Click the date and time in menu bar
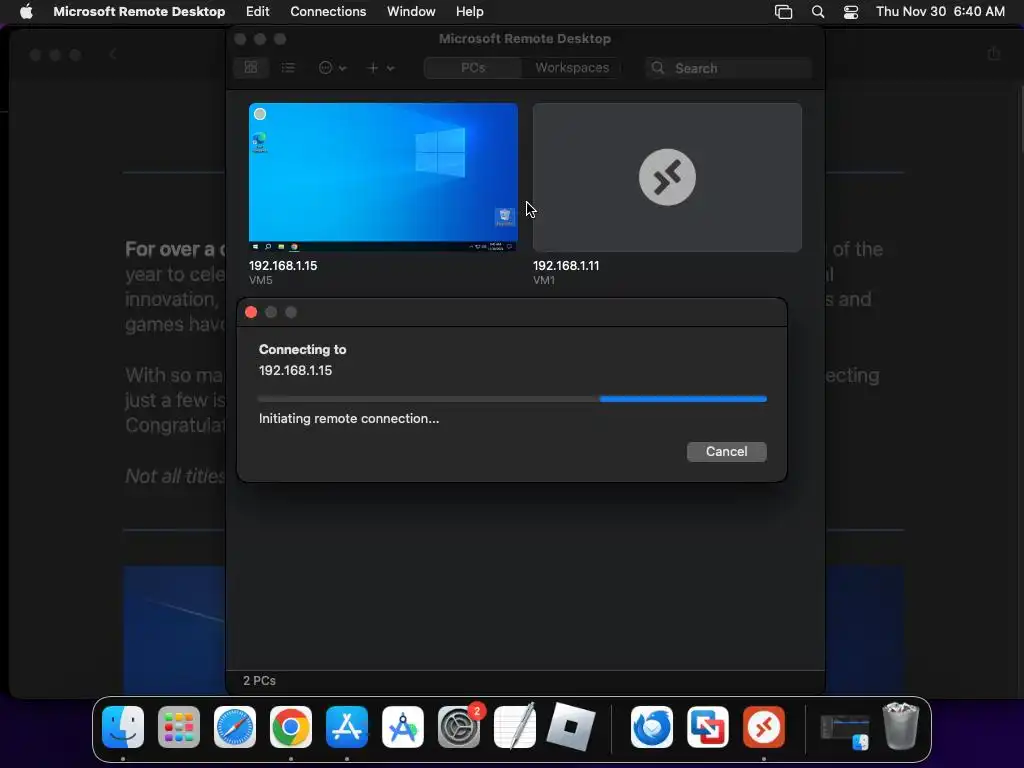Screen dimensions: 1024x768 pyautogui.click(x=940, y=11)
